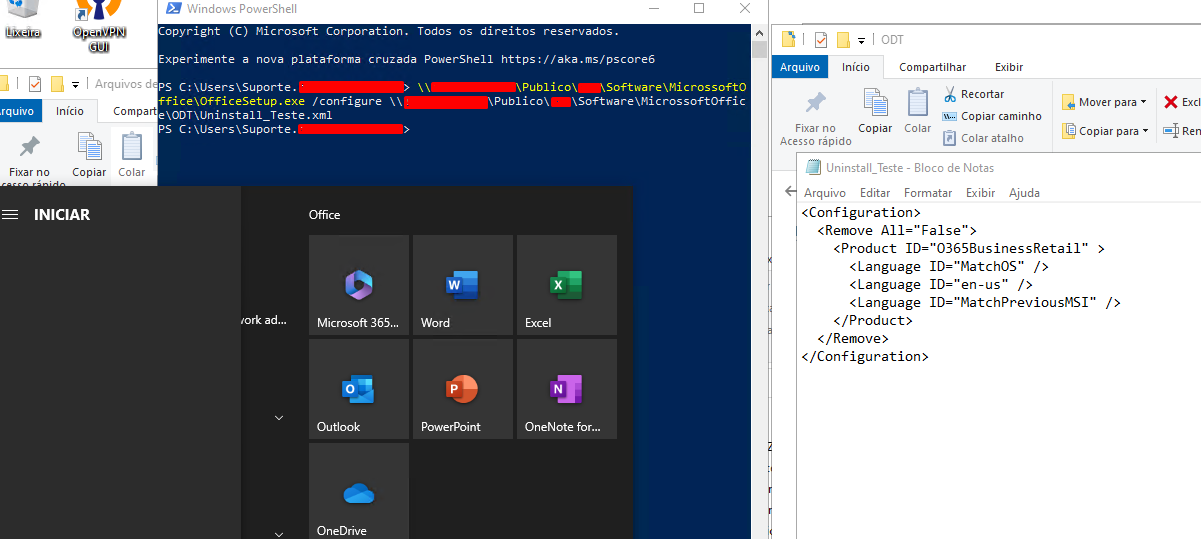Screen dimensions: 1201x539
Task: Click the Remove All="False" line in Notepad
Action: click(897, 230)
